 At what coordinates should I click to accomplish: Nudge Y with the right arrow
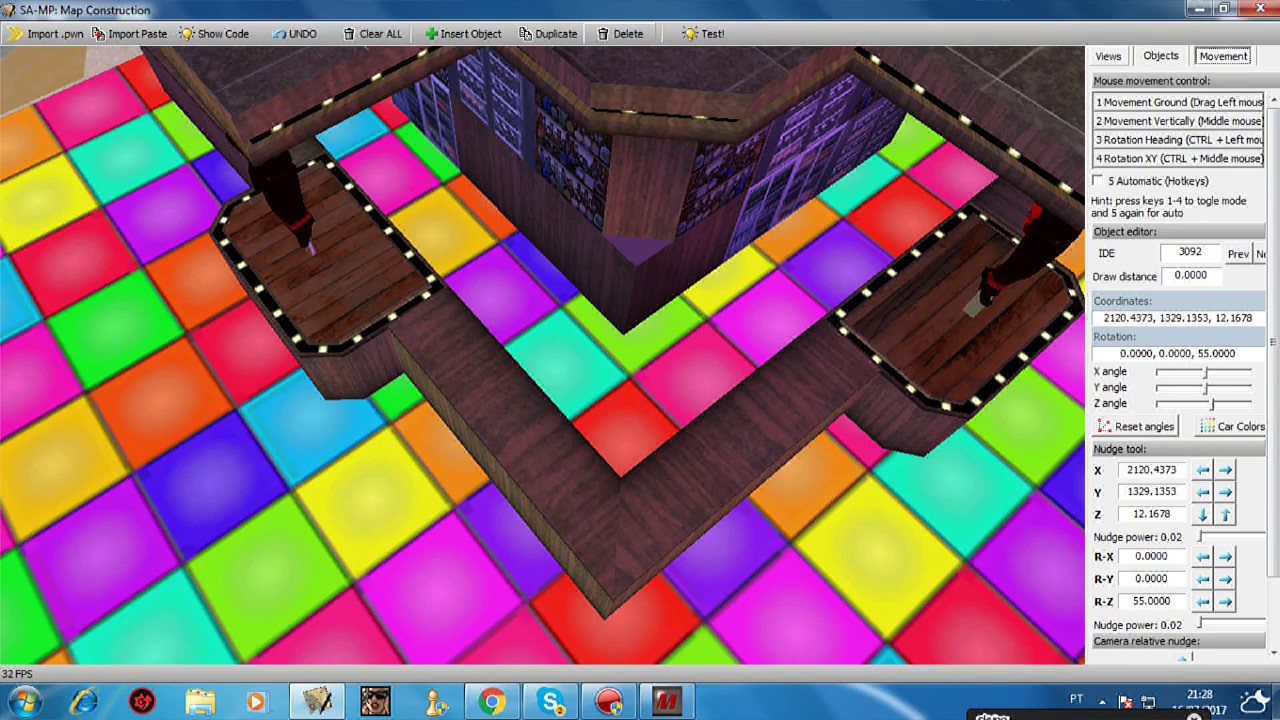(1225, 492)
